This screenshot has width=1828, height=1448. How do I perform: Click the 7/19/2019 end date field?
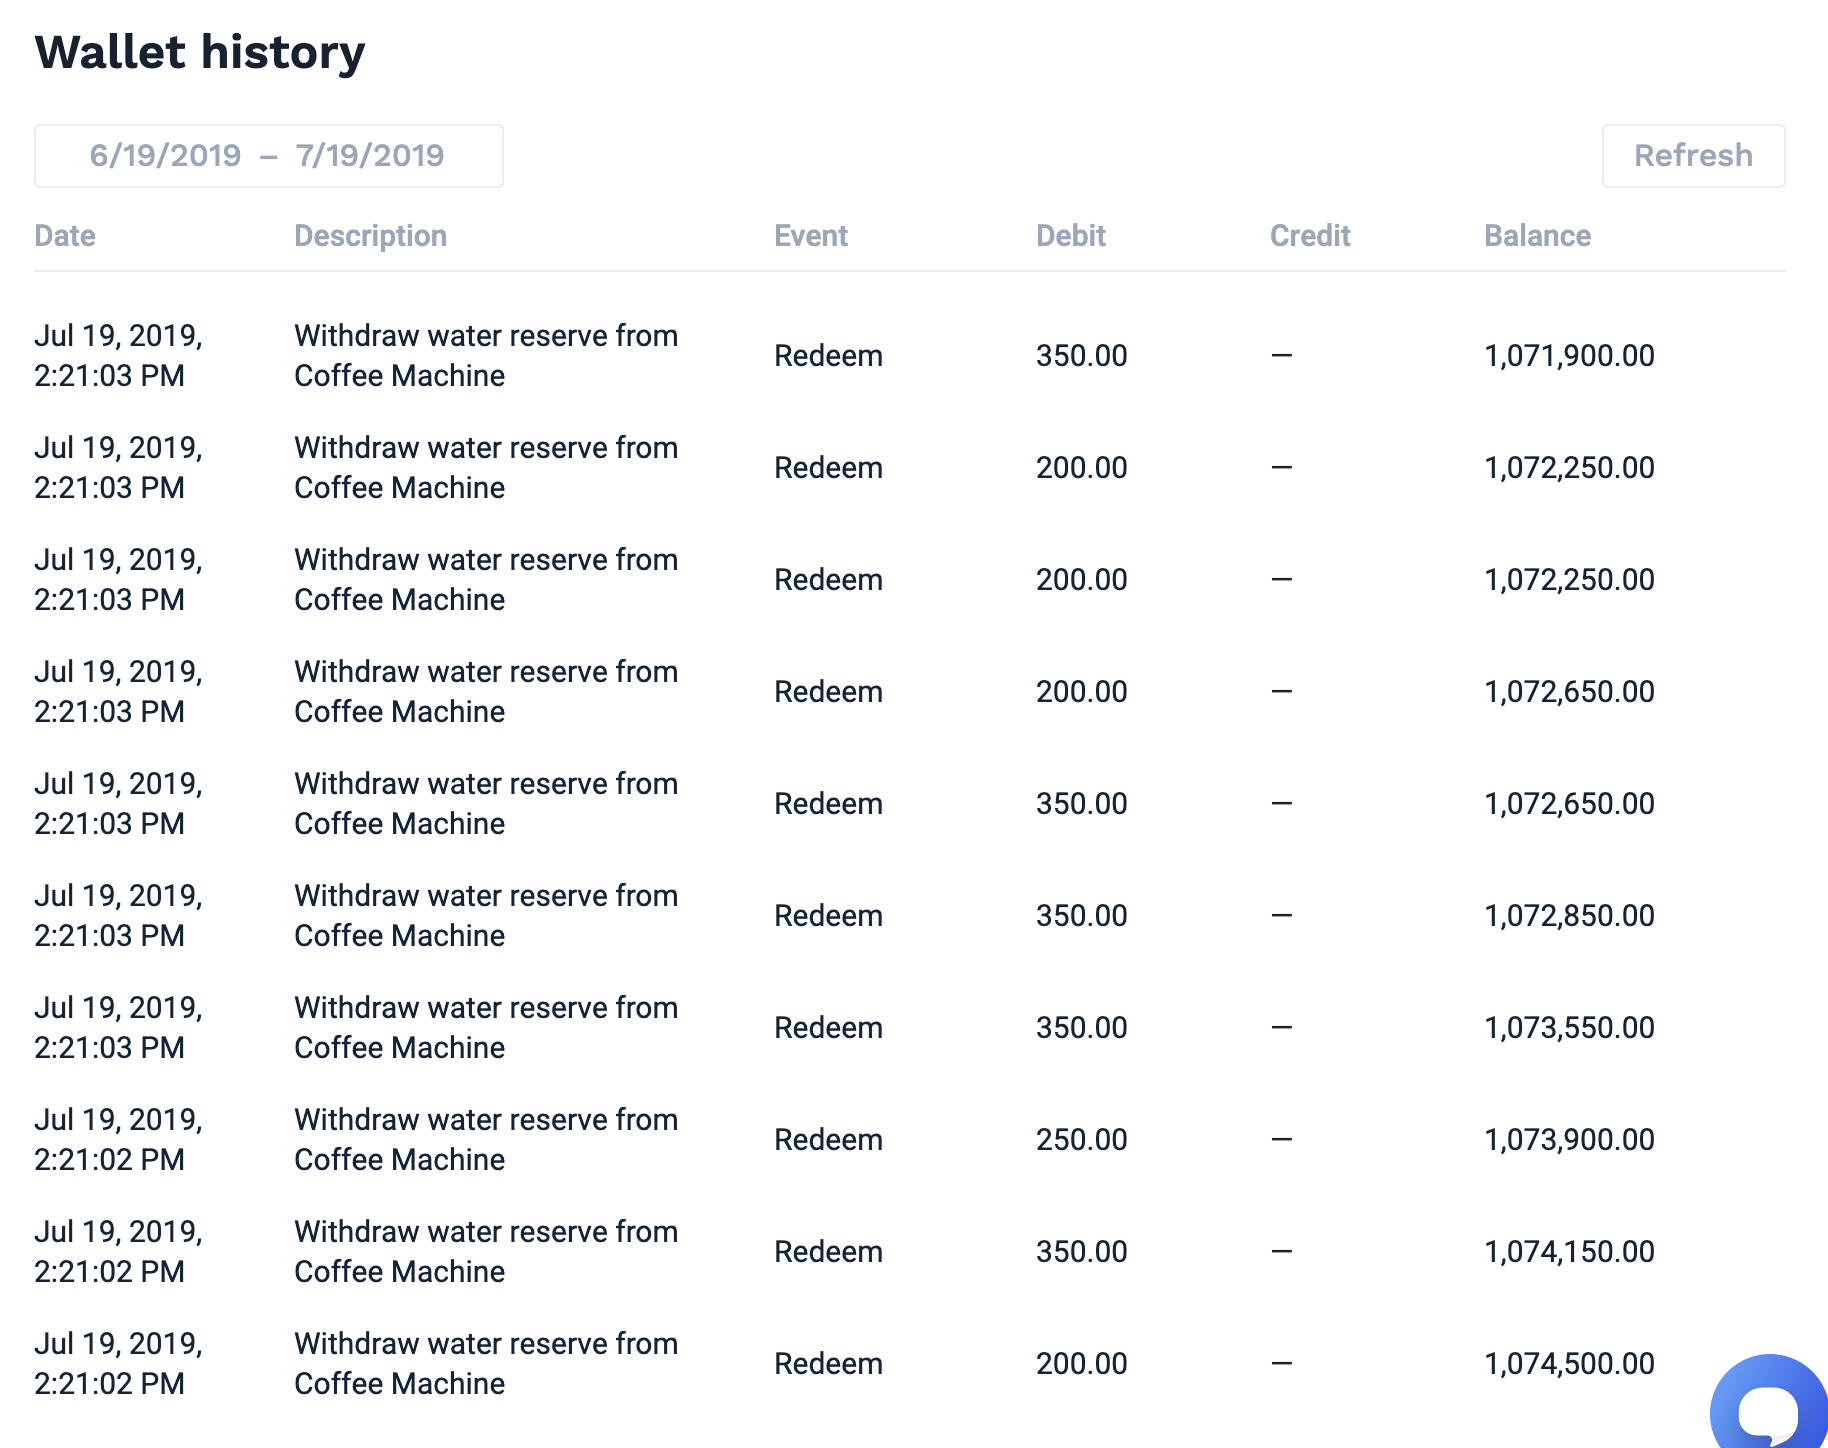click(x=370, y=156)
